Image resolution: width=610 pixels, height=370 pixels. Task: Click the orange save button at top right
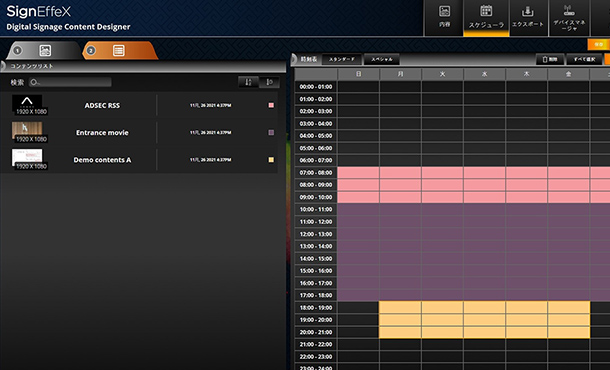[x=599, y=44]
